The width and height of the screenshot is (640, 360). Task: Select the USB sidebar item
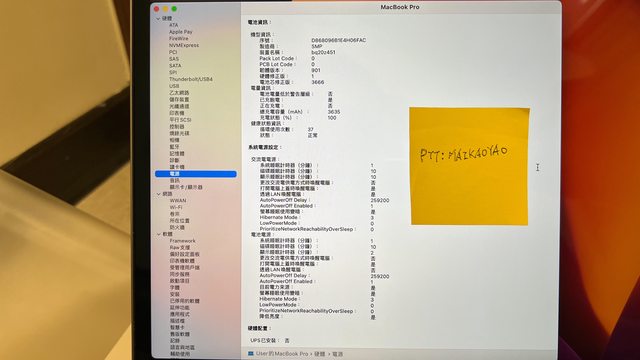174,86
